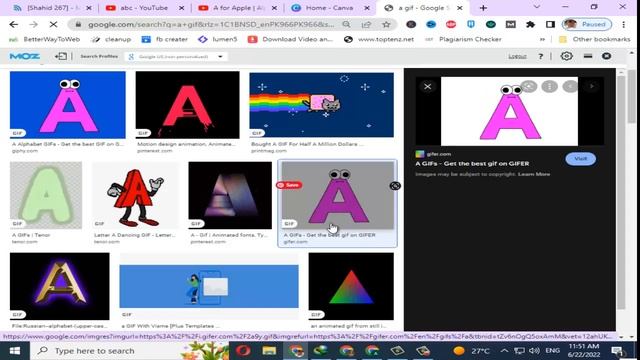This screenshot has width=640, height=360.
Task: Open the BetterWayToWeb bookmark
Action: (x=45, y=40)
